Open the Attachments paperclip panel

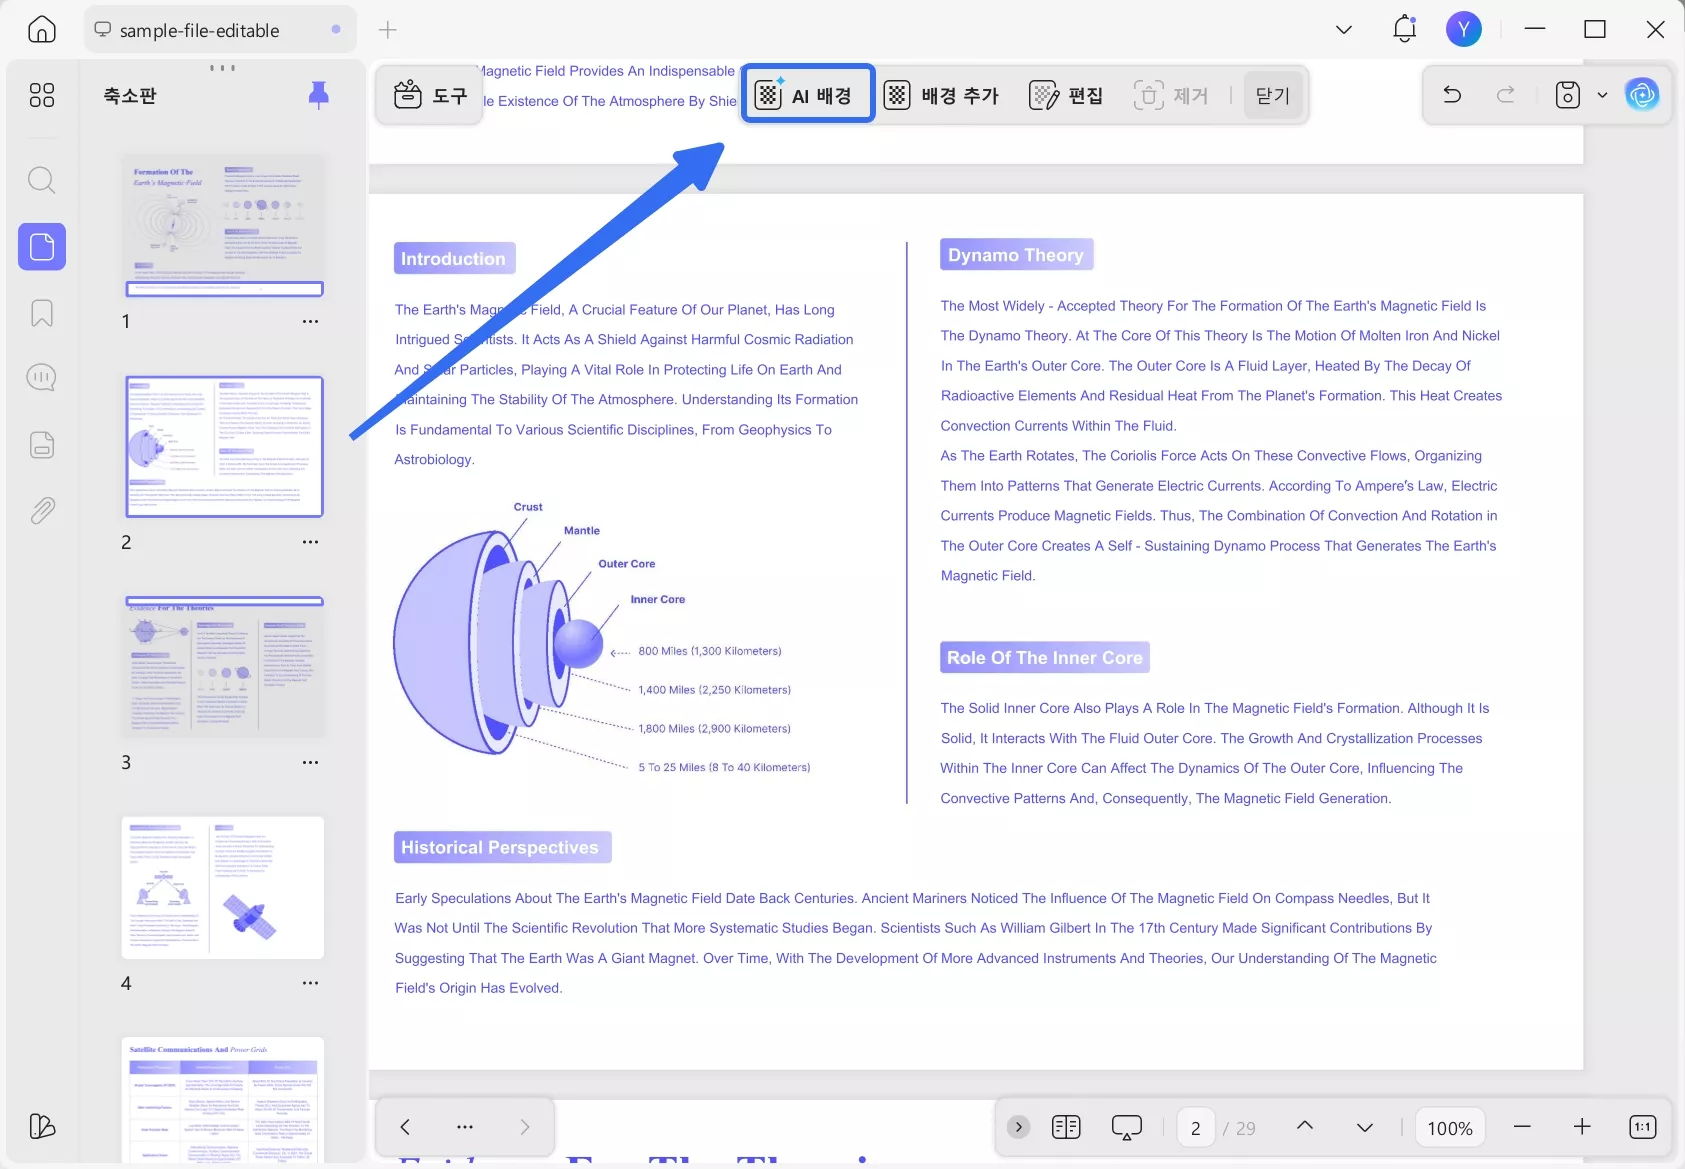coord(42,511)
